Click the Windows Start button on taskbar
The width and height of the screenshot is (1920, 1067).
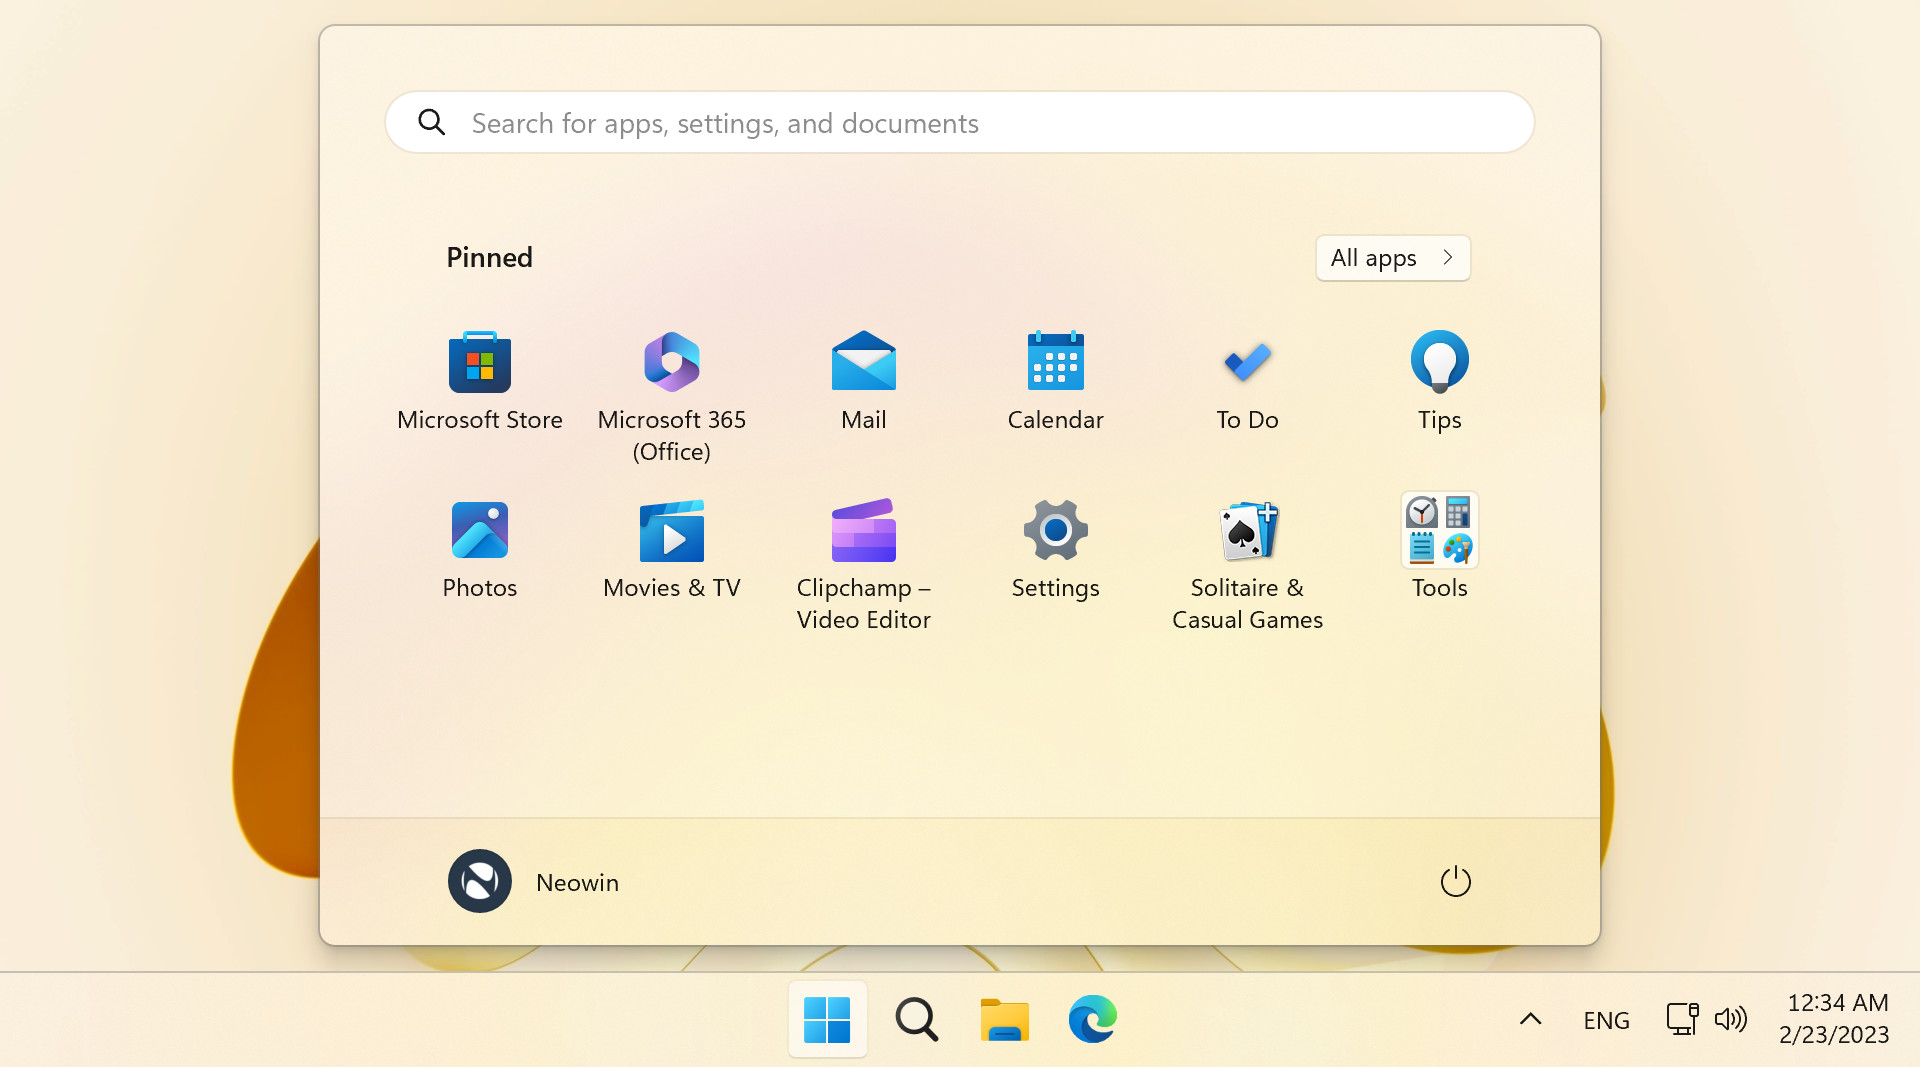(827, 1020)
